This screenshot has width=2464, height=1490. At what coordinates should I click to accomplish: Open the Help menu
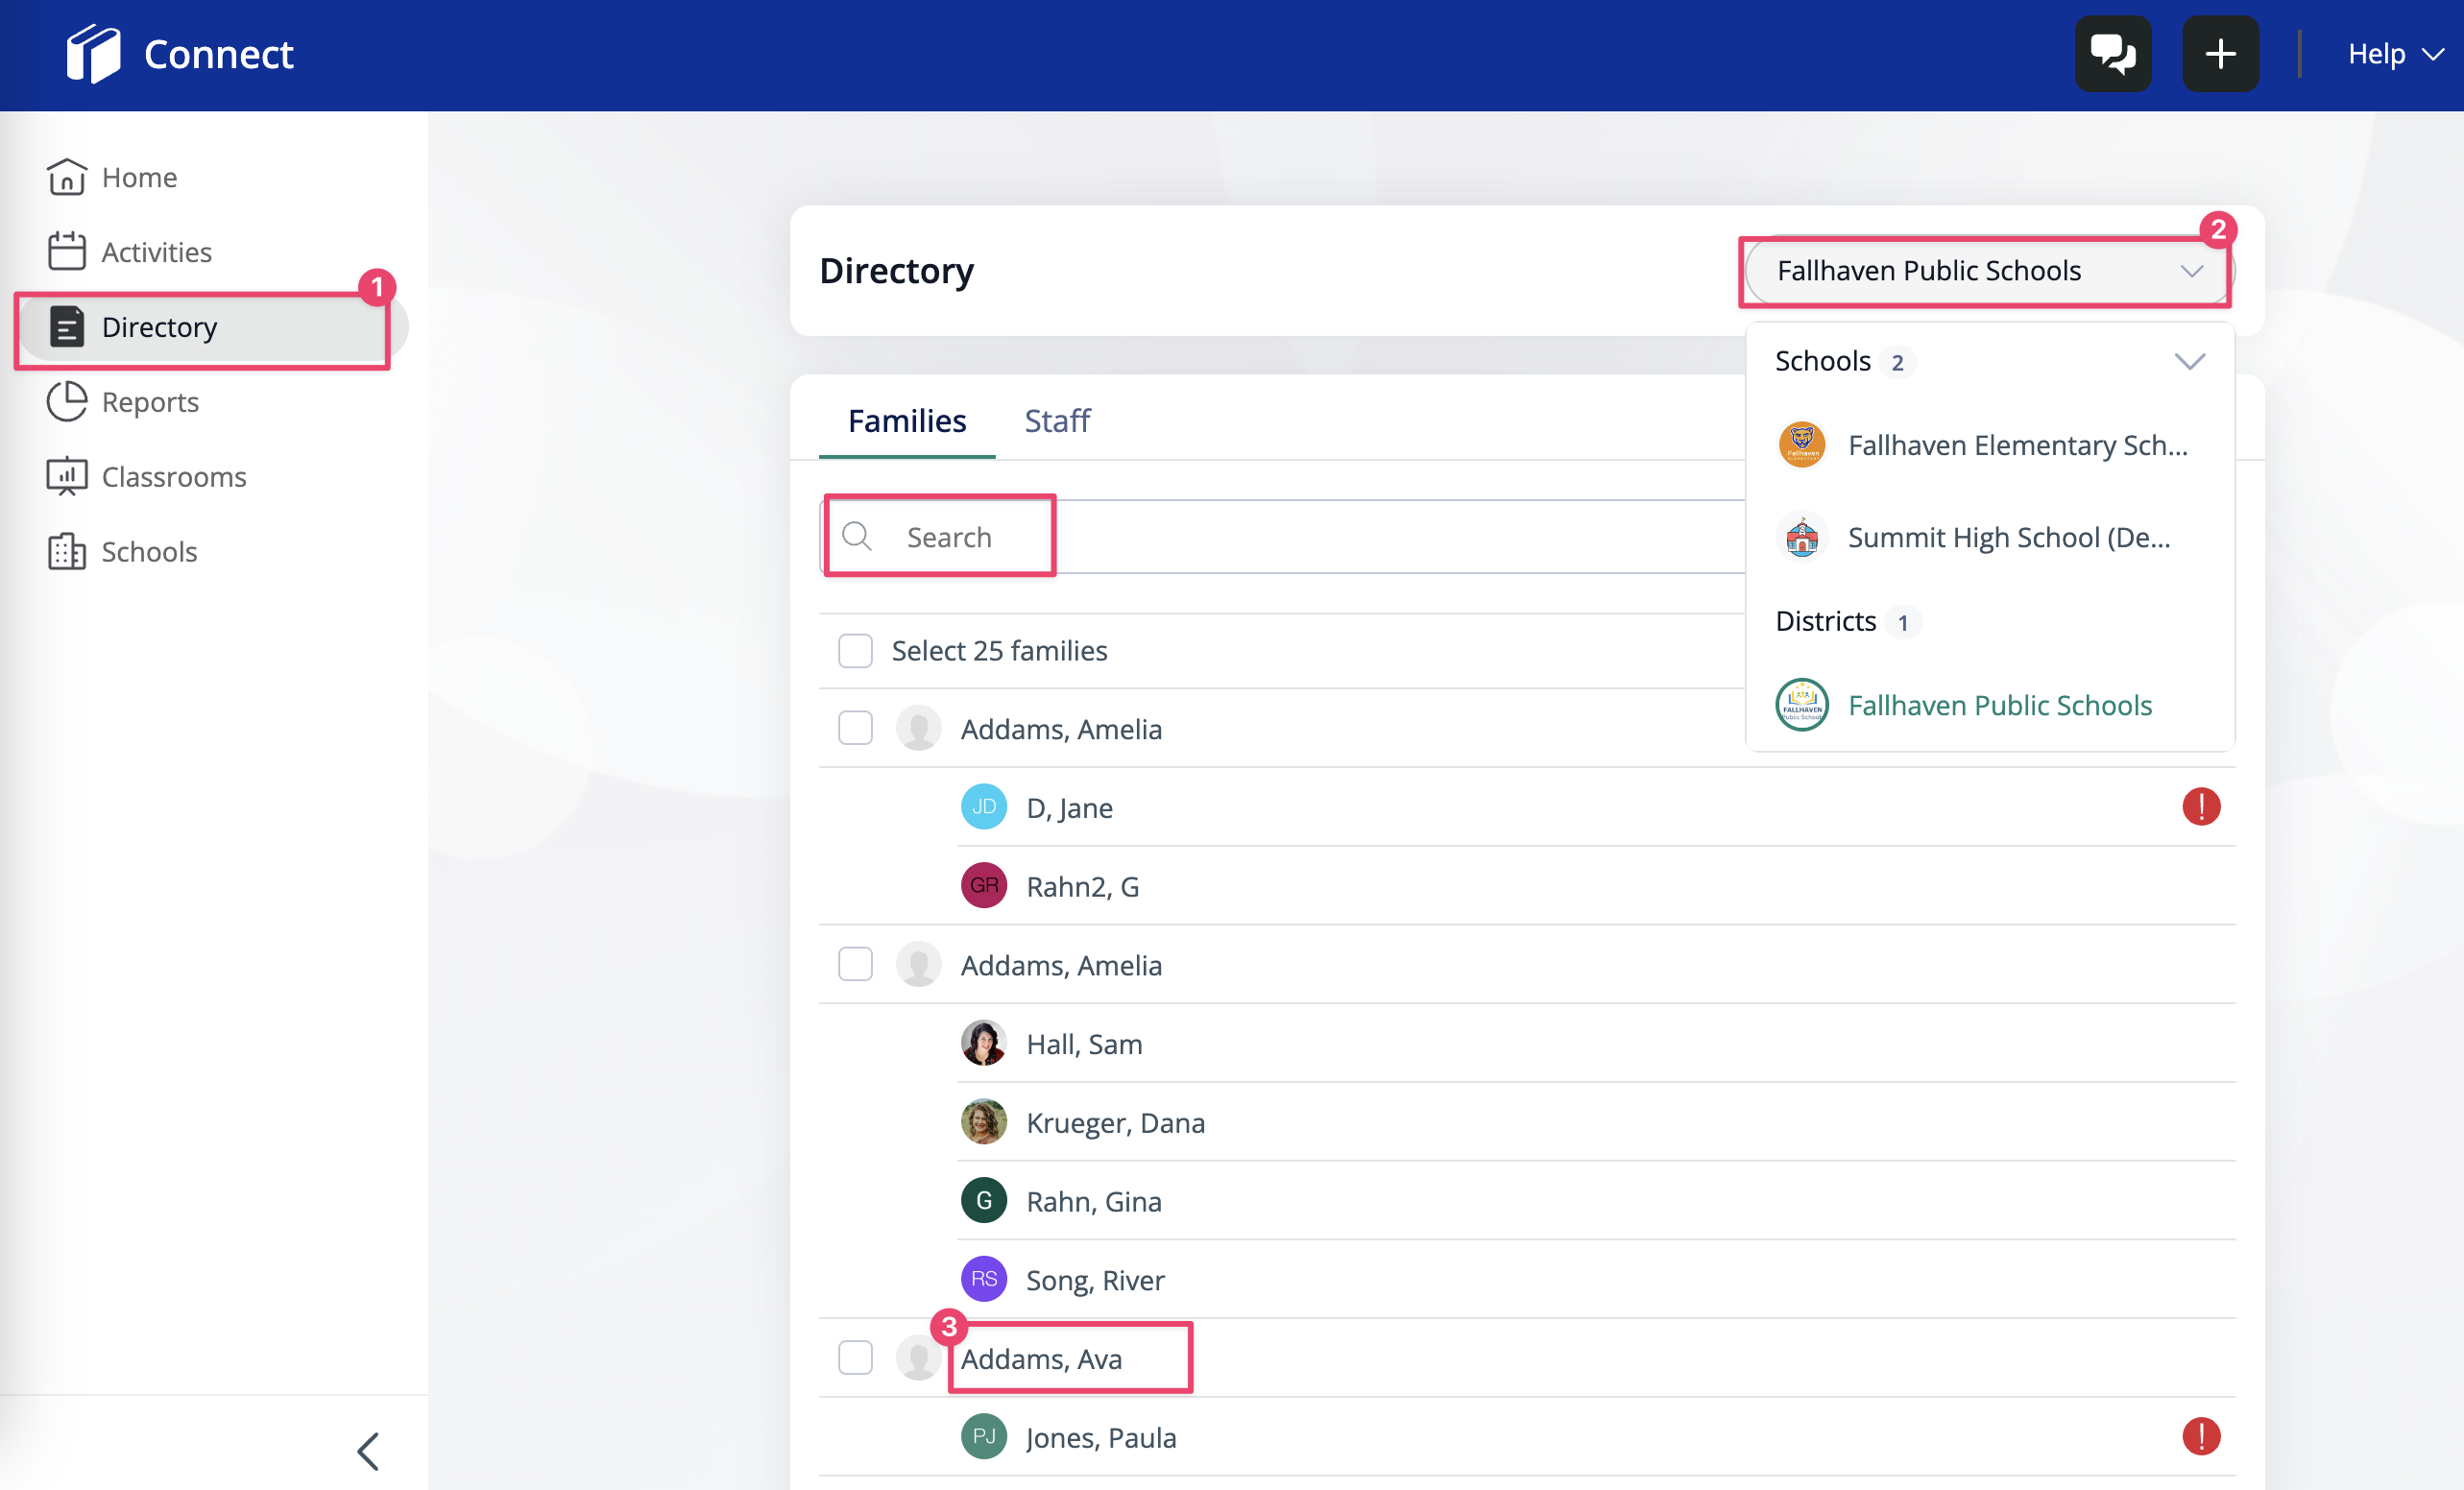pos(2395,54)
